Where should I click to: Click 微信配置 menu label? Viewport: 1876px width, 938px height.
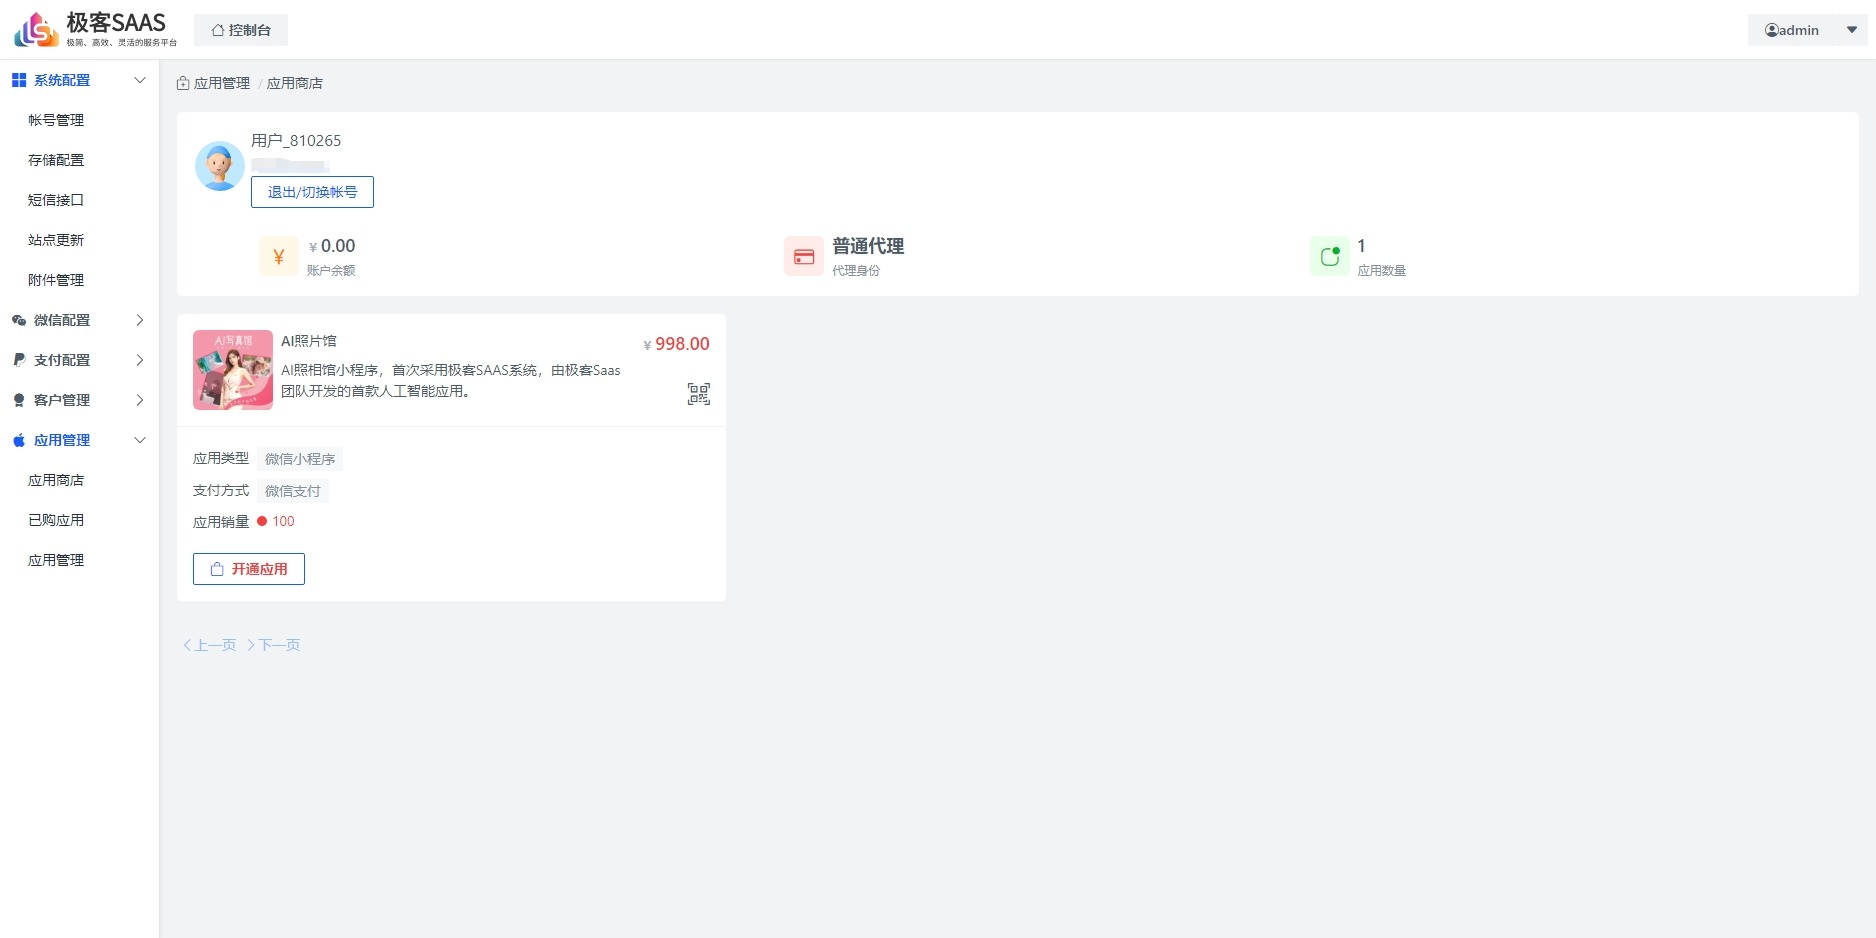[62, 320]
